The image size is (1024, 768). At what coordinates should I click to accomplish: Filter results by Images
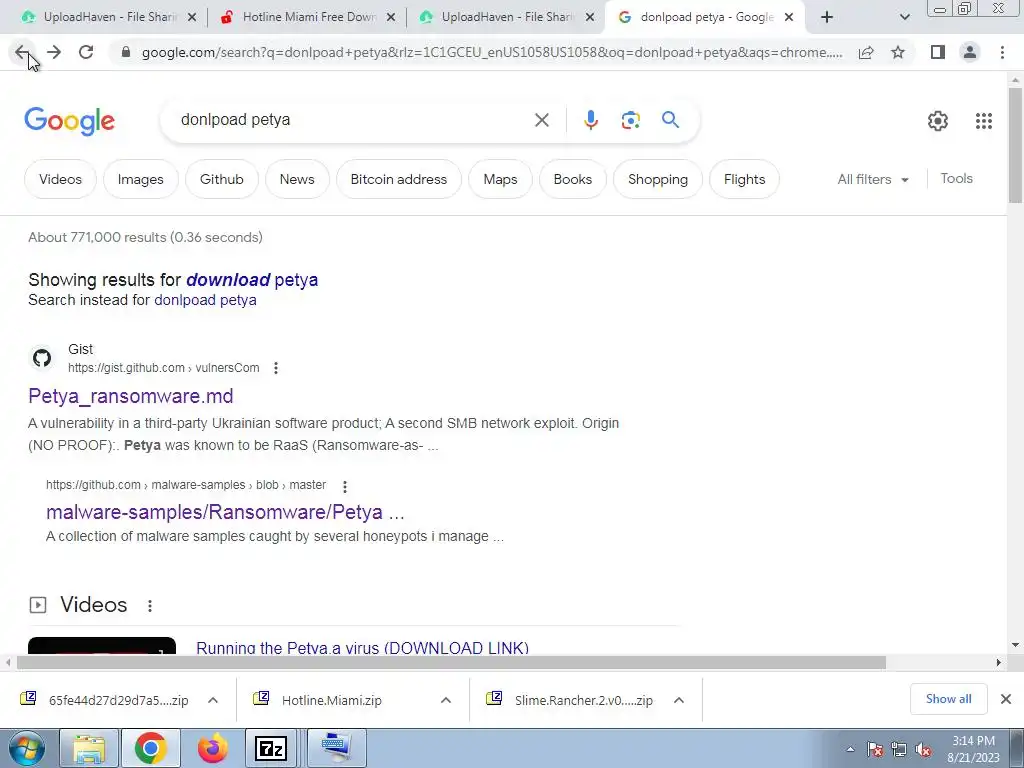click(x=140, y=179)
